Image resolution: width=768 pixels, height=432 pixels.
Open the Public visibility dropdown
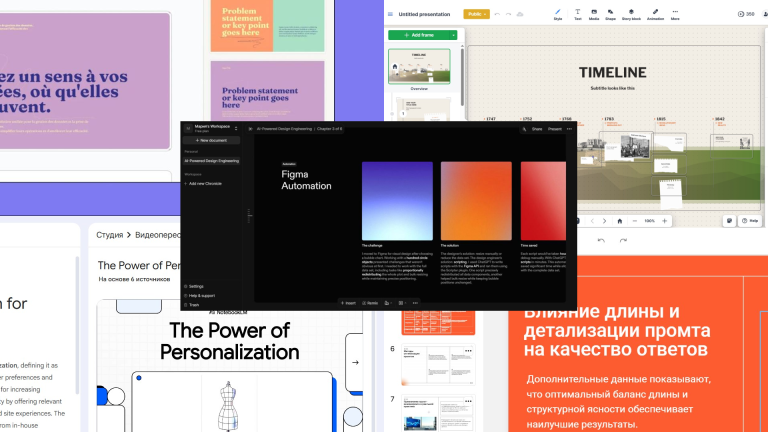click(476, 14)
